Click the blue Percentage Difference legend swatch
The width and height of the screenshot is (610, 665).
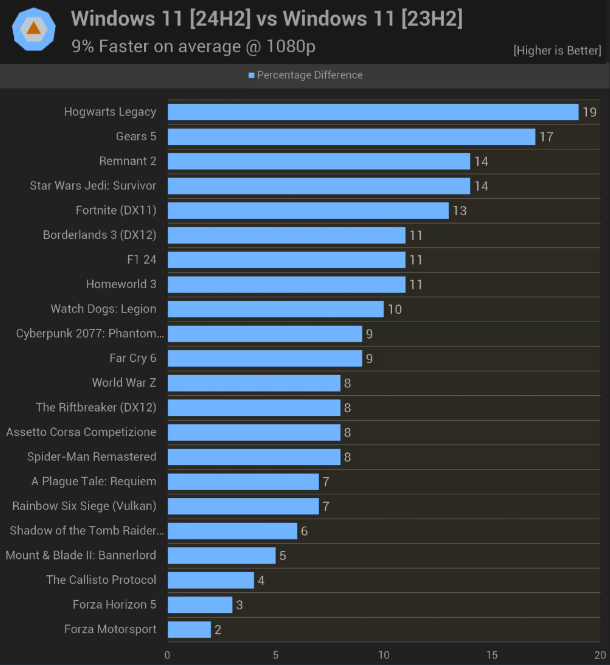pyautogui.click(x=251, y=76)
